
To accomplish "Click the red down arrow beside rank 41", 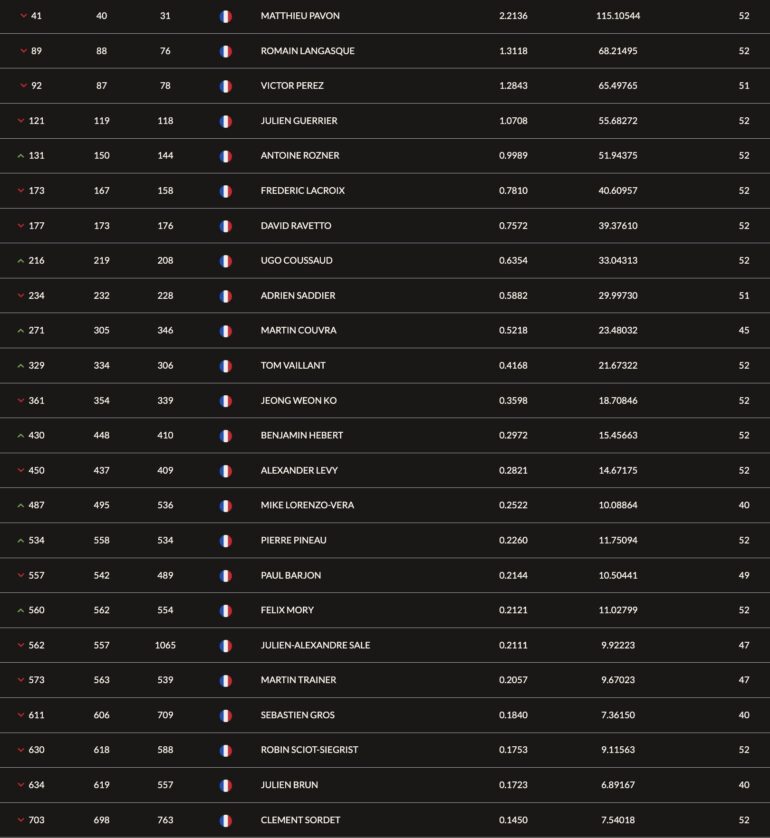I will tap(24, 16).
